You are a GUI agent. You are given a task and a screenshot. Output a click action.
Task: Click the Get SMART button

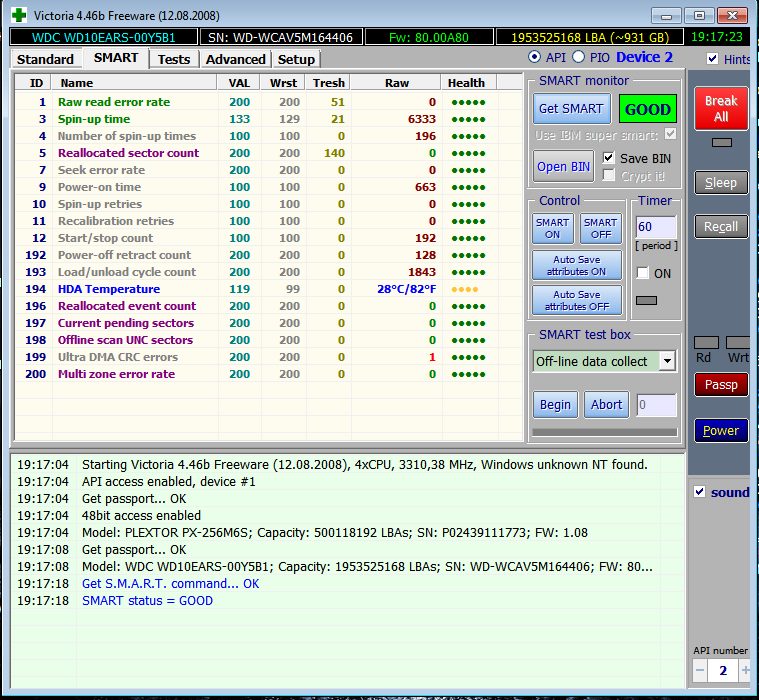pos(571,108)
